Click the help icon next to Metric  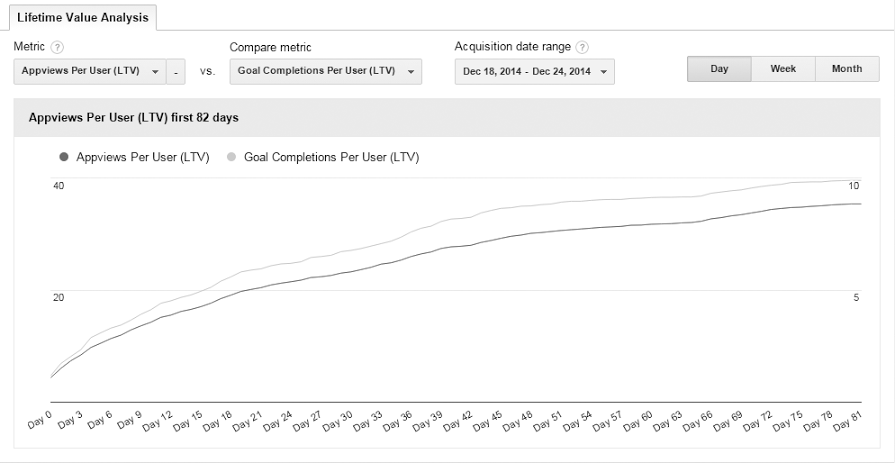click(x=57, y=48)
